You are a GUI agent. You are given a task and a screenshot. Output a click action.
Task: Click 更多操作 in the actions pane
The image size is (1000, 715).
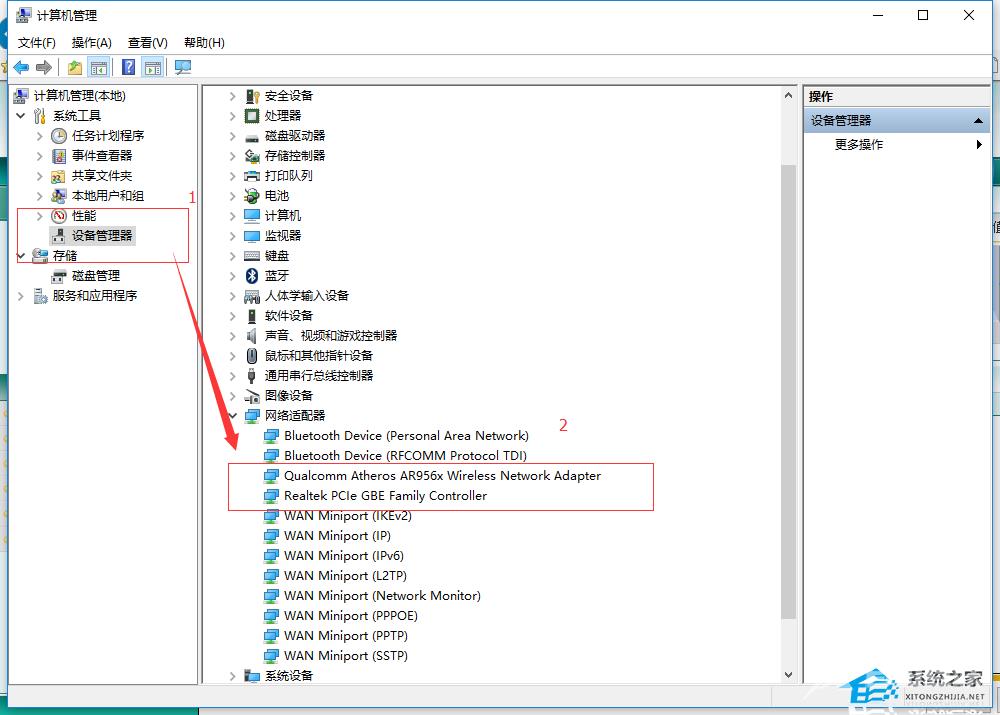coord(859,144)
